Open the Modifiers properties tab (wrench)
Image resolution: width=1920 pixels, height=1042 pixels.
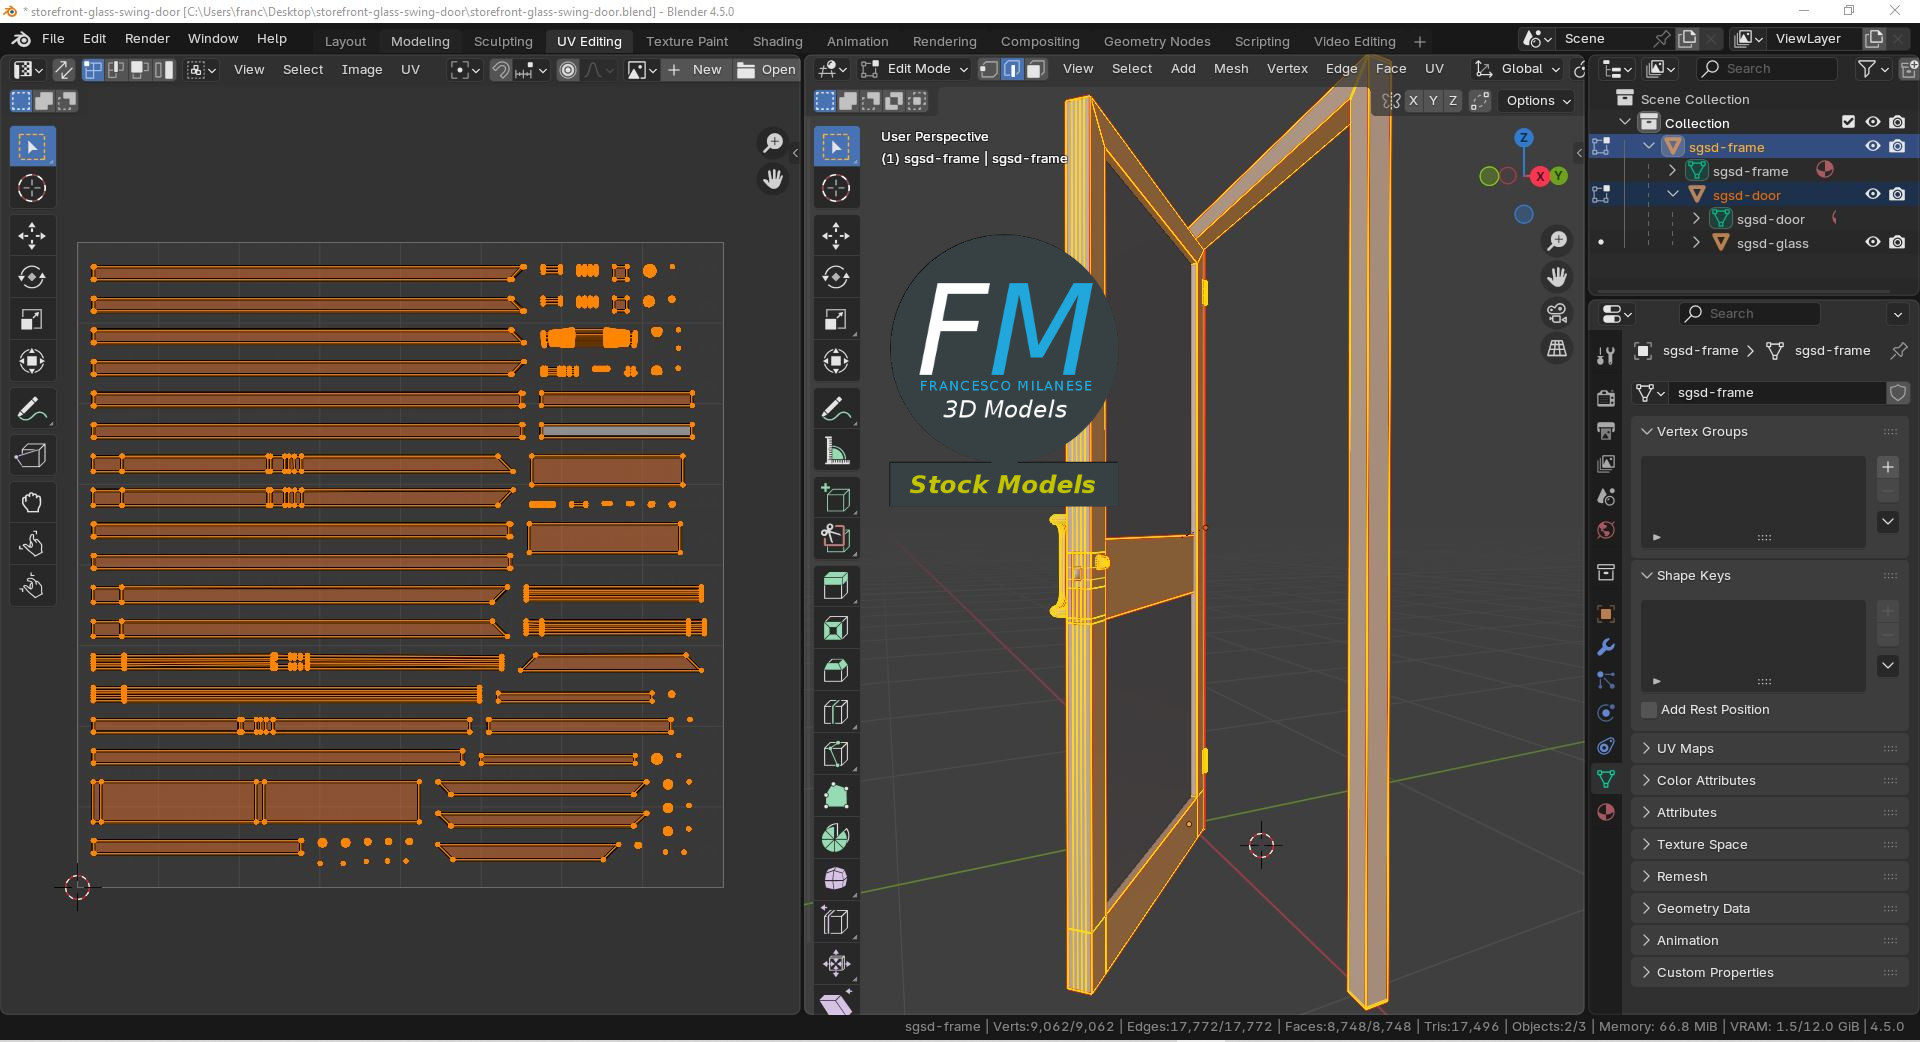(x=1606, y=647)
